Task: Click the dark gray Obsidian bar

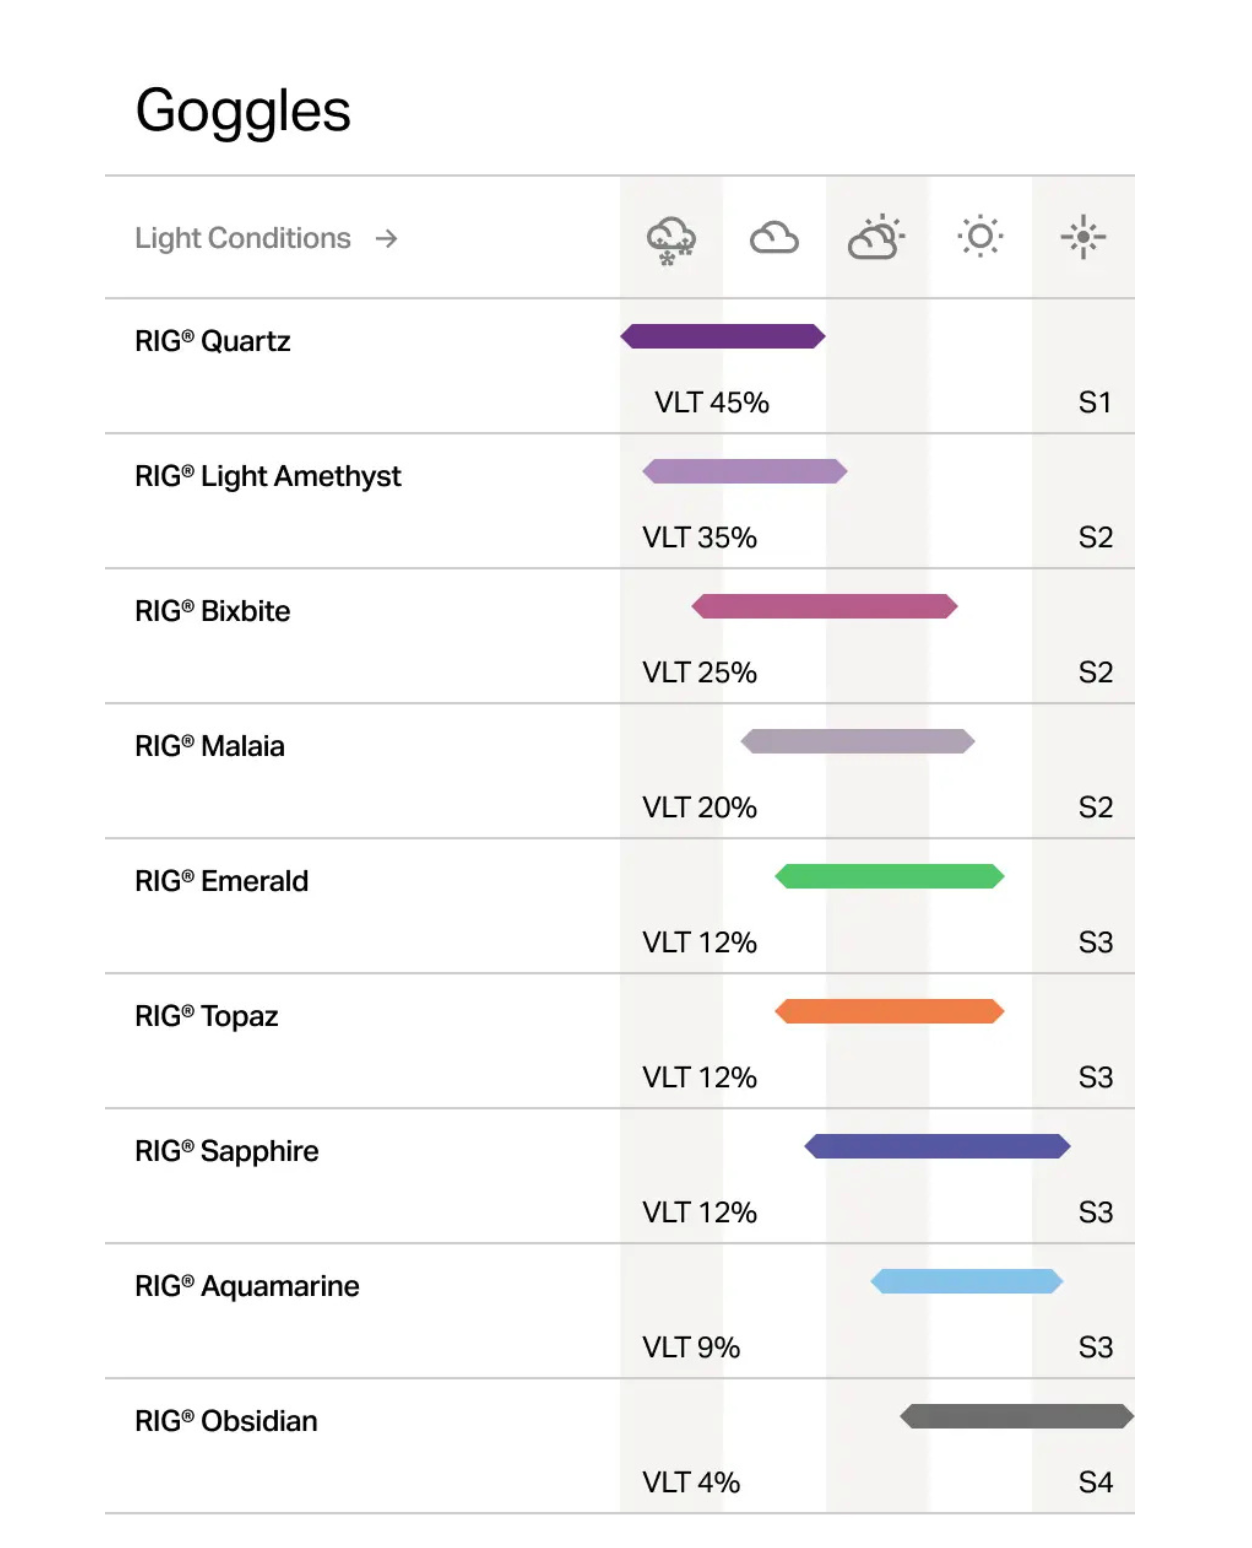Action: pyautogui.click(x=1016, y=1416)
